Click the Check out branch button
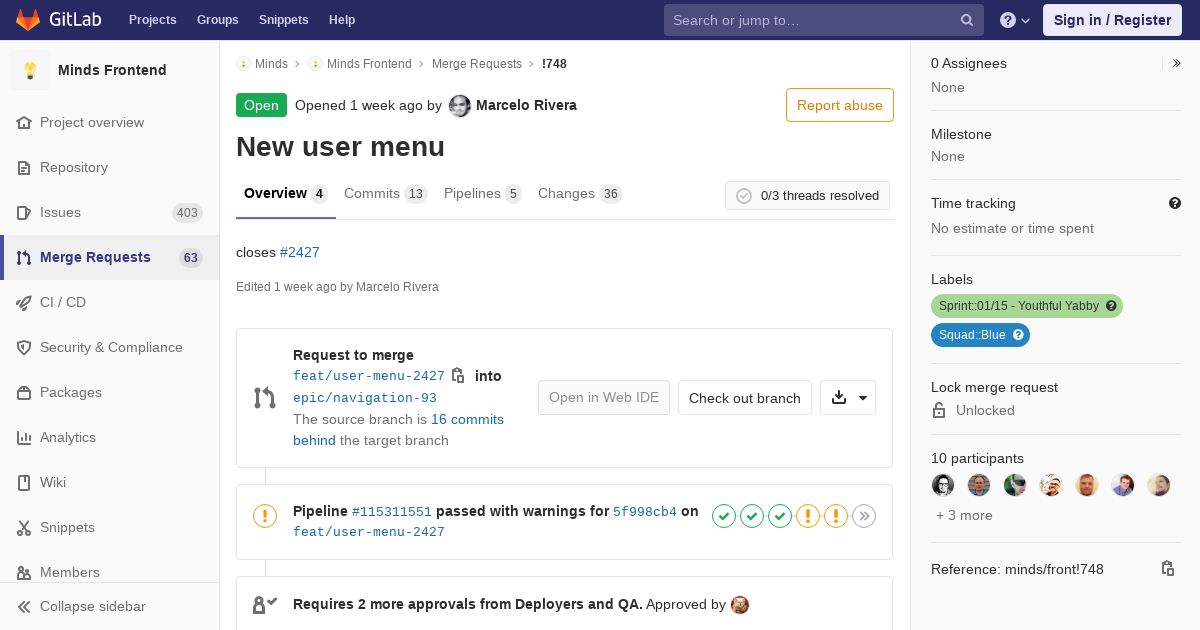Screen dimensions: 1200x630 745,398
